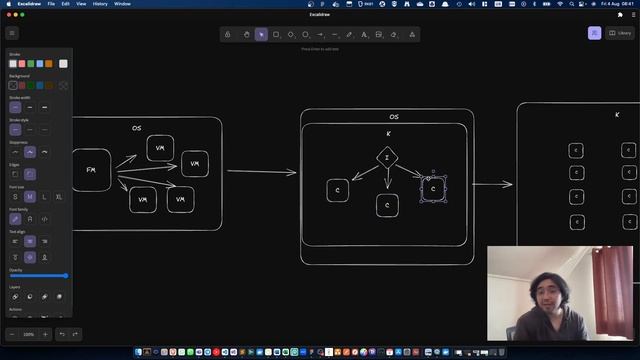Send selected element to back
This screenshot has width=640, height=360.
pos(15,297)
